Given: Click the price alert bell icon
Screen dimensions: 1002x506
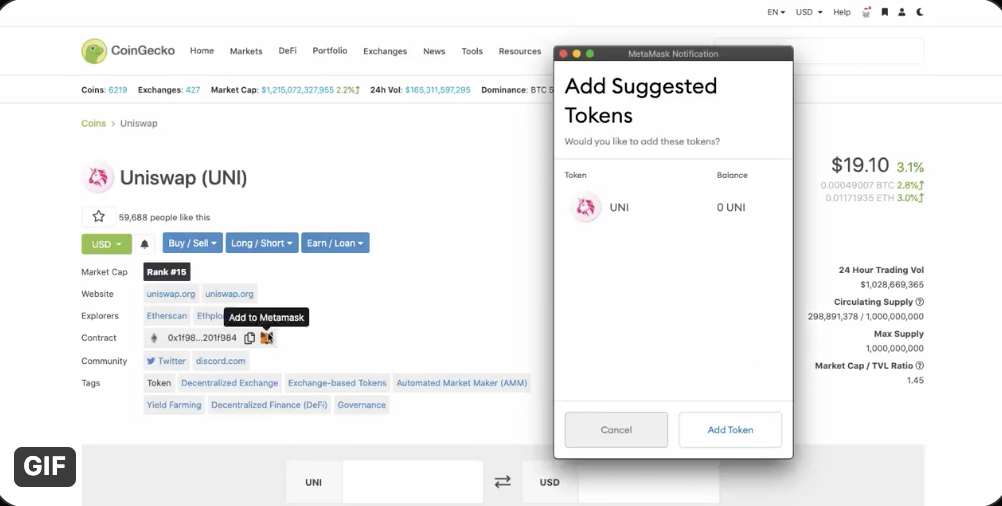Looking at the screenshot, I should pos(144,244).
